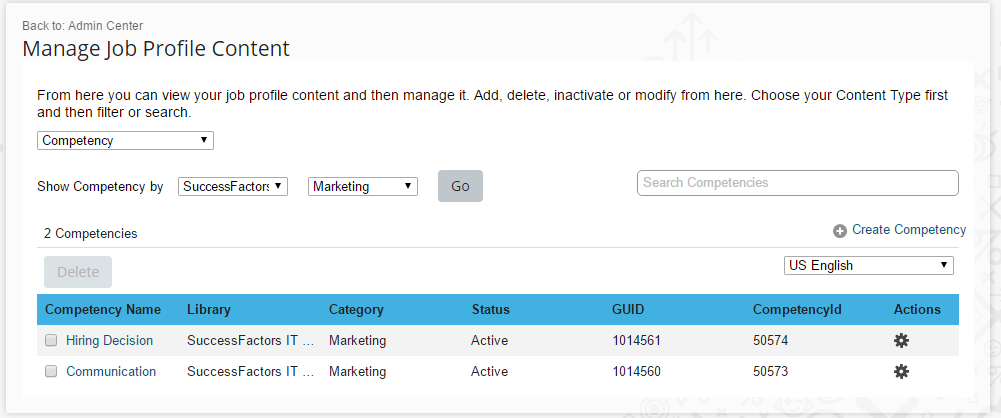Click the GUID column header
This screenshot has width=1001, height=418.
click(628, 310)
